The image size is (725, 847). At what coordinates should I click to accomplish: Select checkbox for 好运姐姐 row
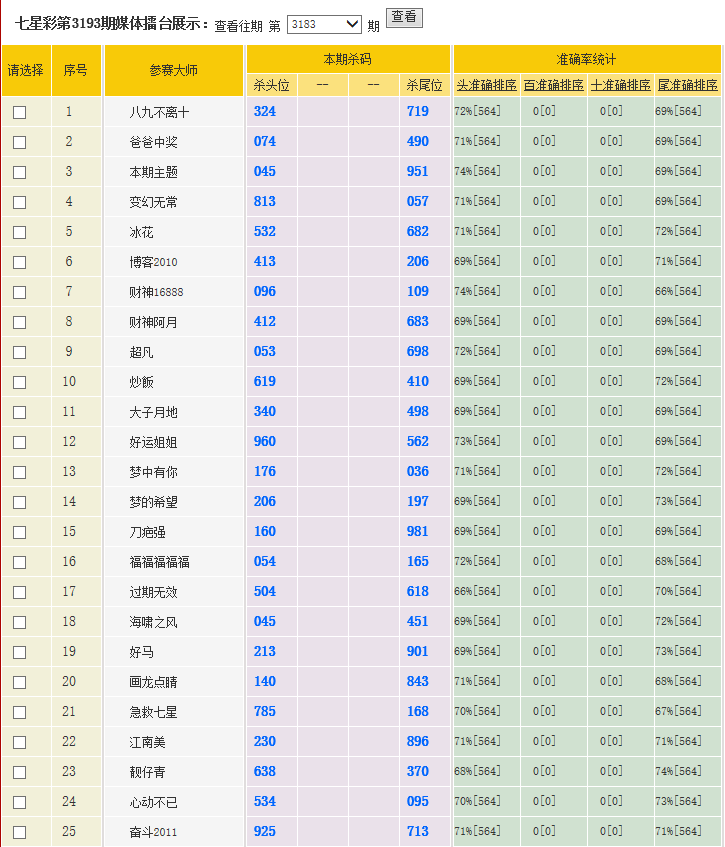pos(19,442)
